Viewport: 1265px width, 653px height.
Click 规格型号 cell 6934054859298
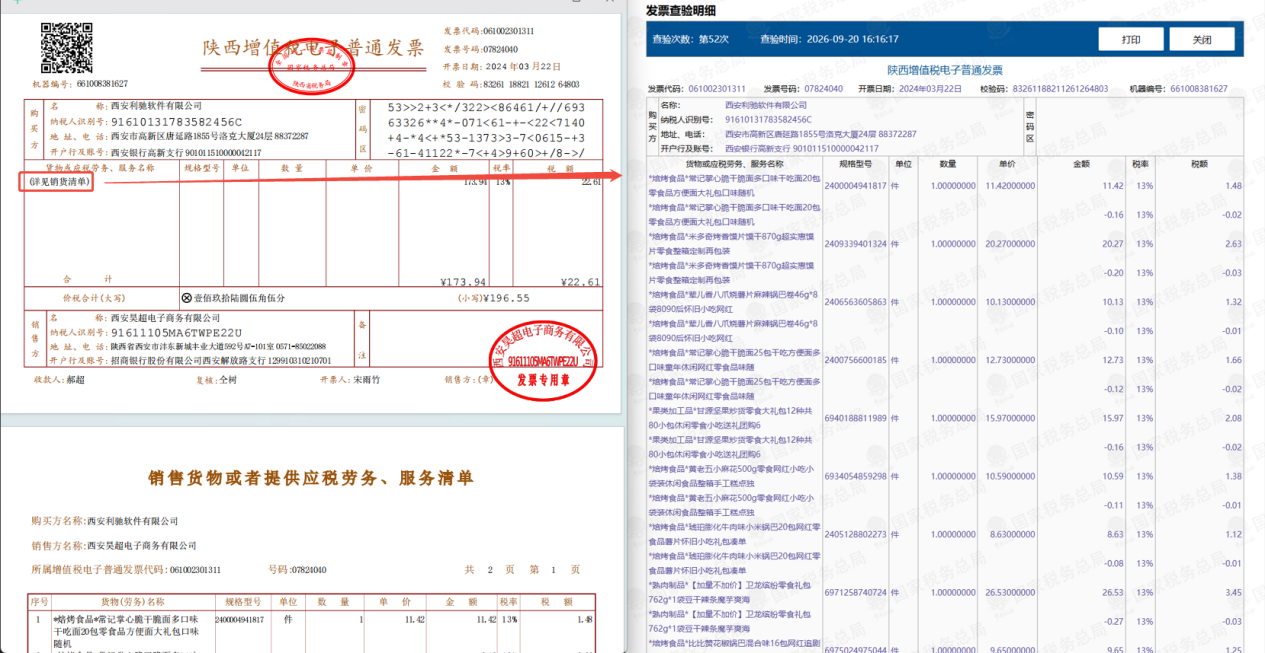[x=855, y=476]
